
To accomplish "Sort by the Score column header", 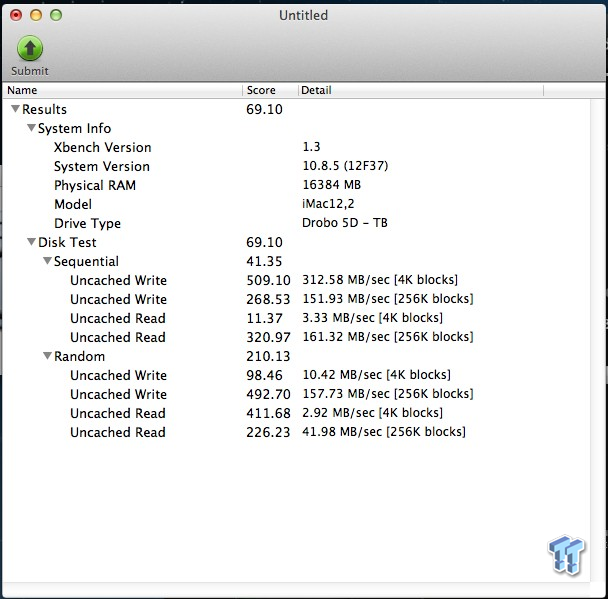I will (270, 90).
